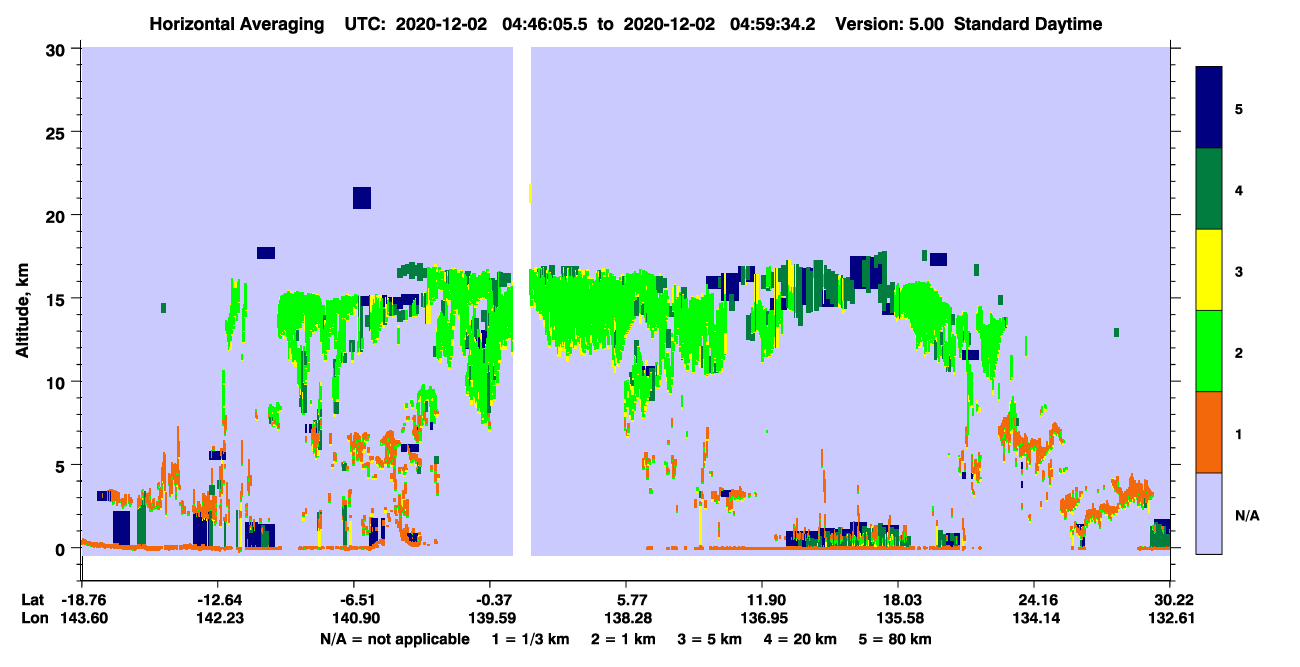The height and width of the screenshot is (667, 1300).
Task: Click the end time '04:59:34.2'
Action: [770, 24]
